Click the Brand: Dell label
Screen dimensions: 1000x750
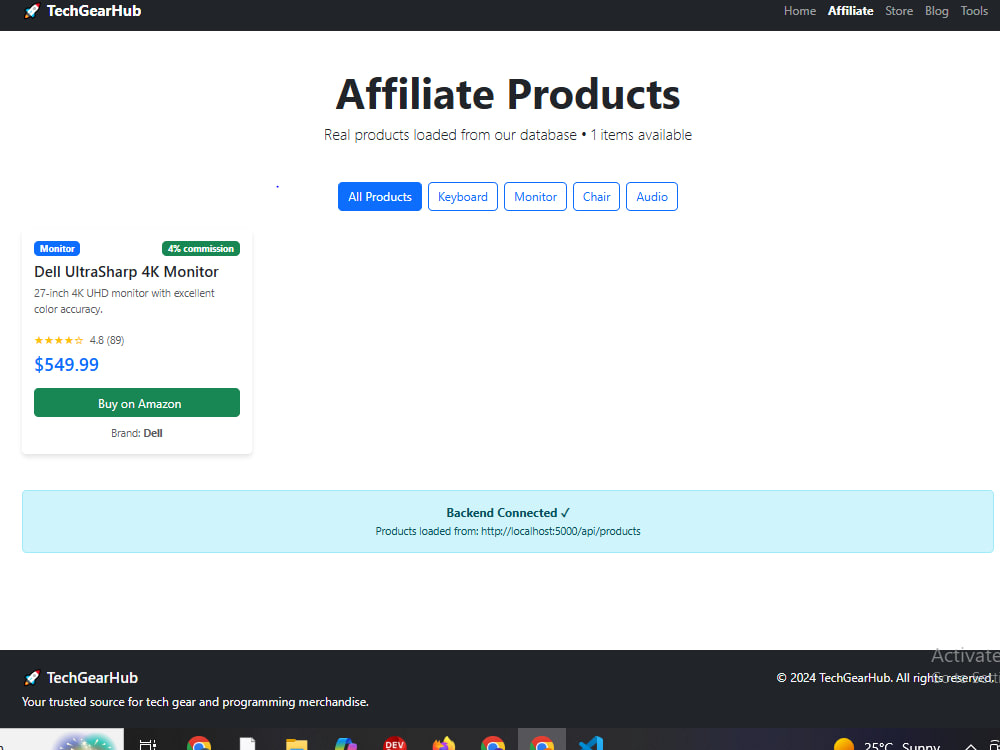(x=136, y=433)
